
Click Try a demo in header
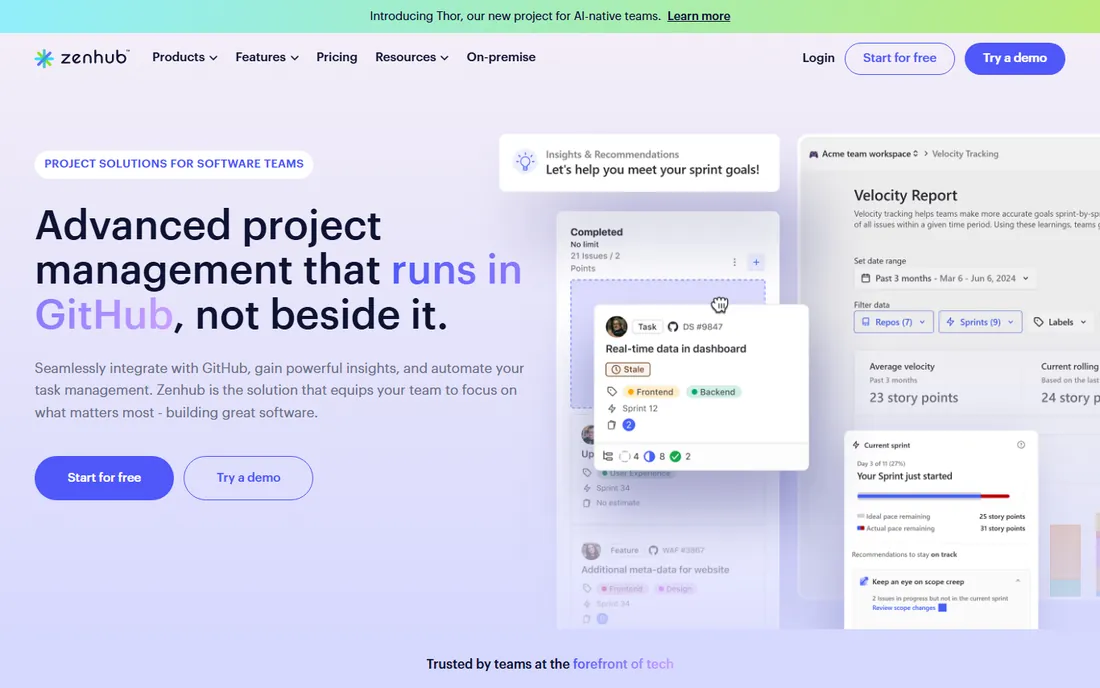(x=1014, y=58)
